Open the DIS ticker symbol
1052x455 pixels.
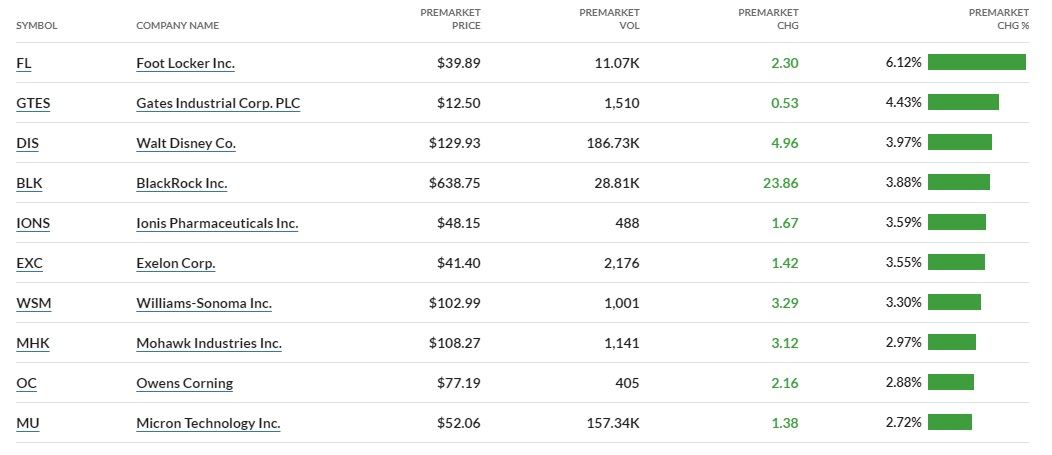click(27, 143)
